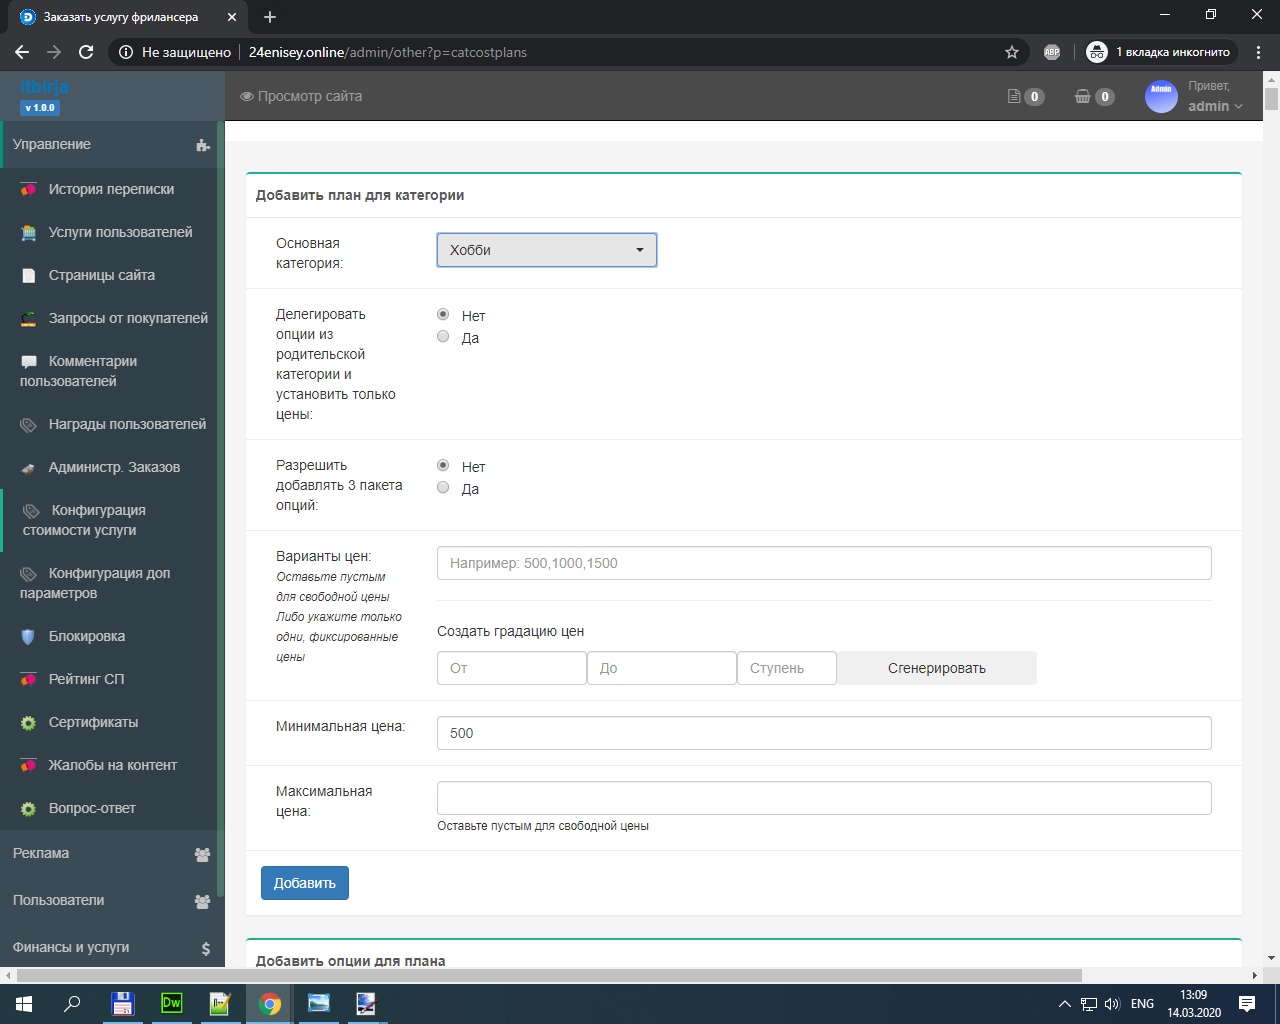Reload the page in Chrome
The width and height of the screenshot is (1280, 1024).
[x=86, y=52]
